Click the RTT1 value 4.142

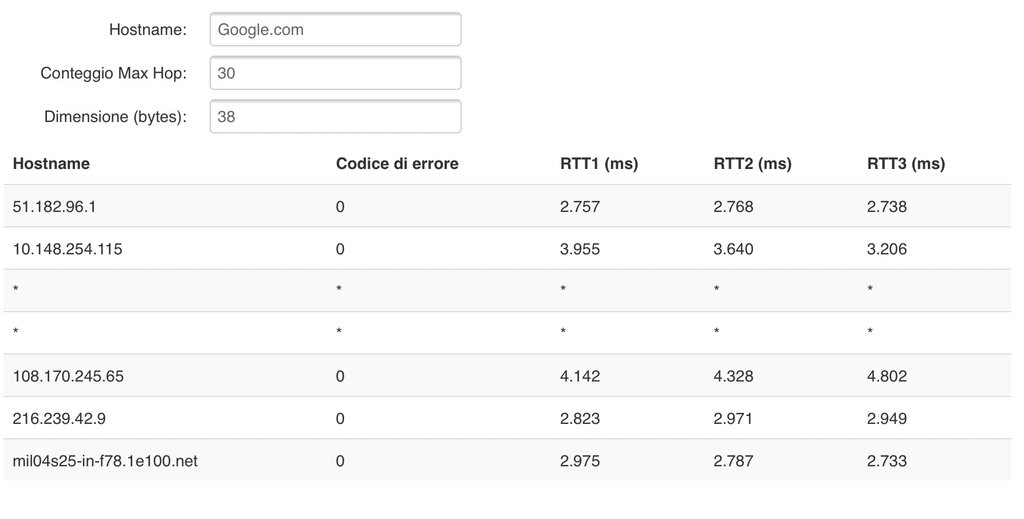[x=580, y=376]
